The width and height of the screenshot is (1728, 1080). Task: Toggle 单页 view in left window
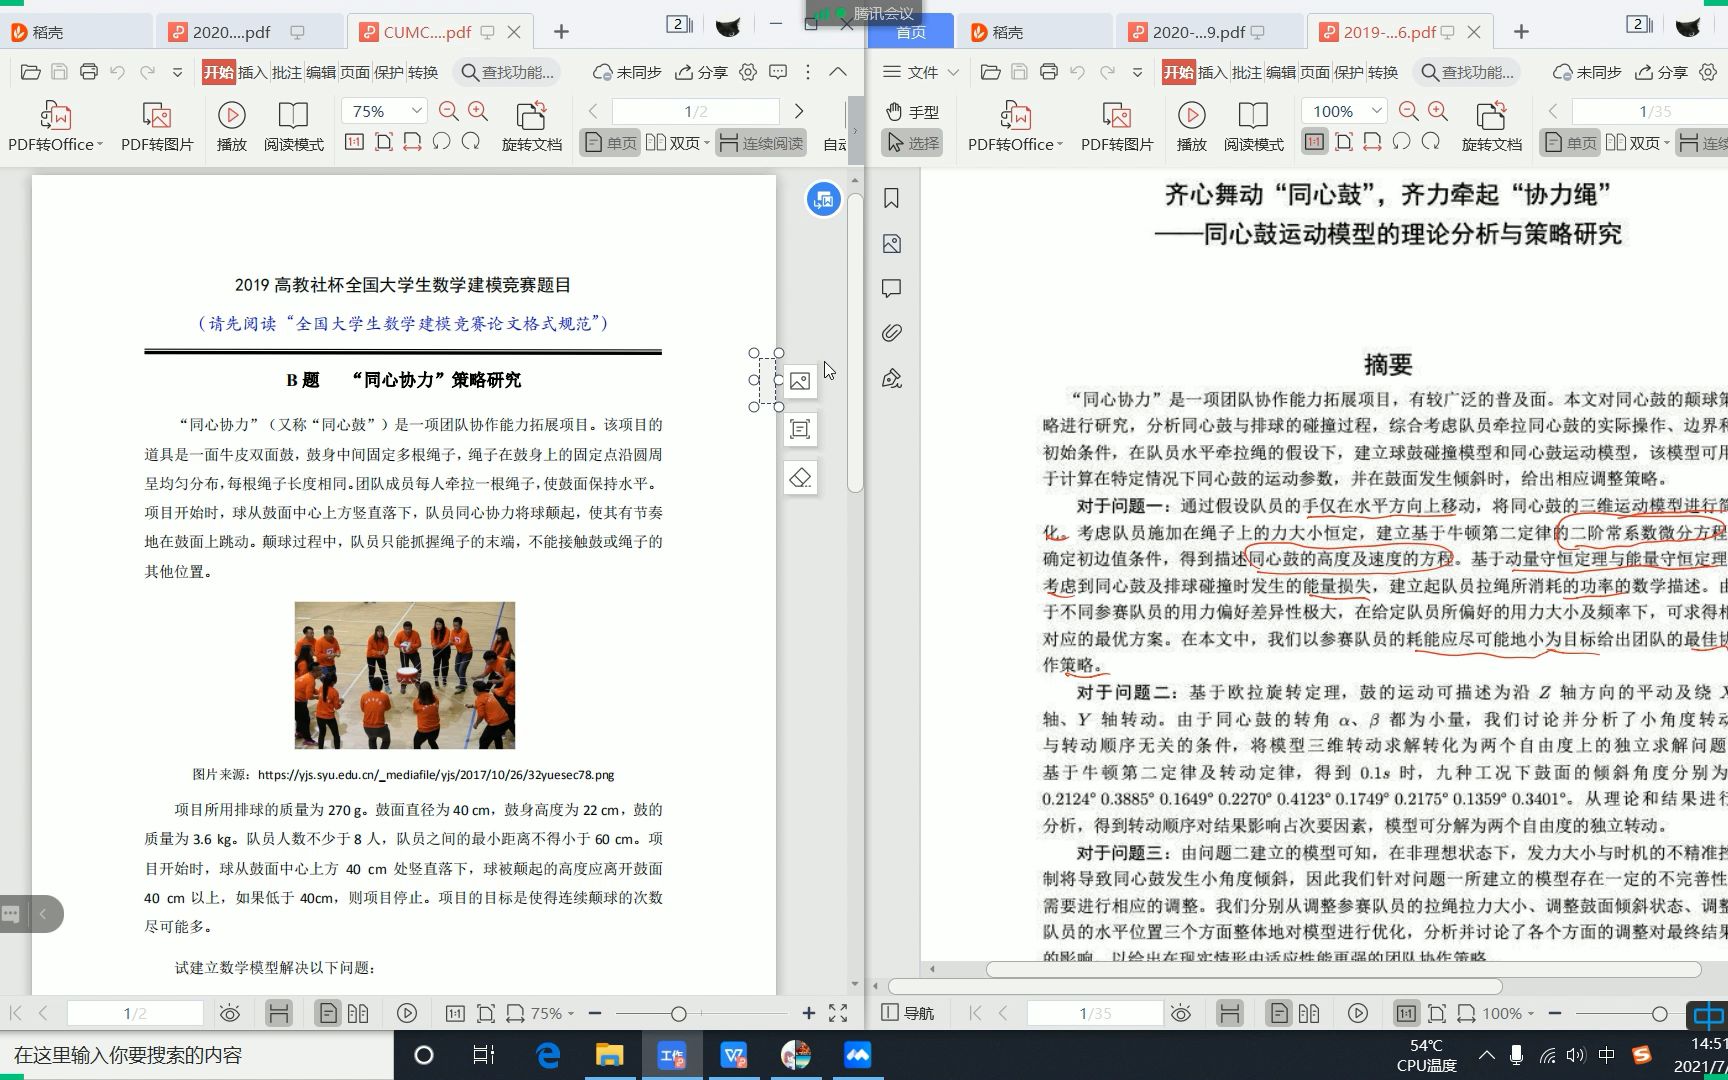pyautogui.click(x=611, y=143)
